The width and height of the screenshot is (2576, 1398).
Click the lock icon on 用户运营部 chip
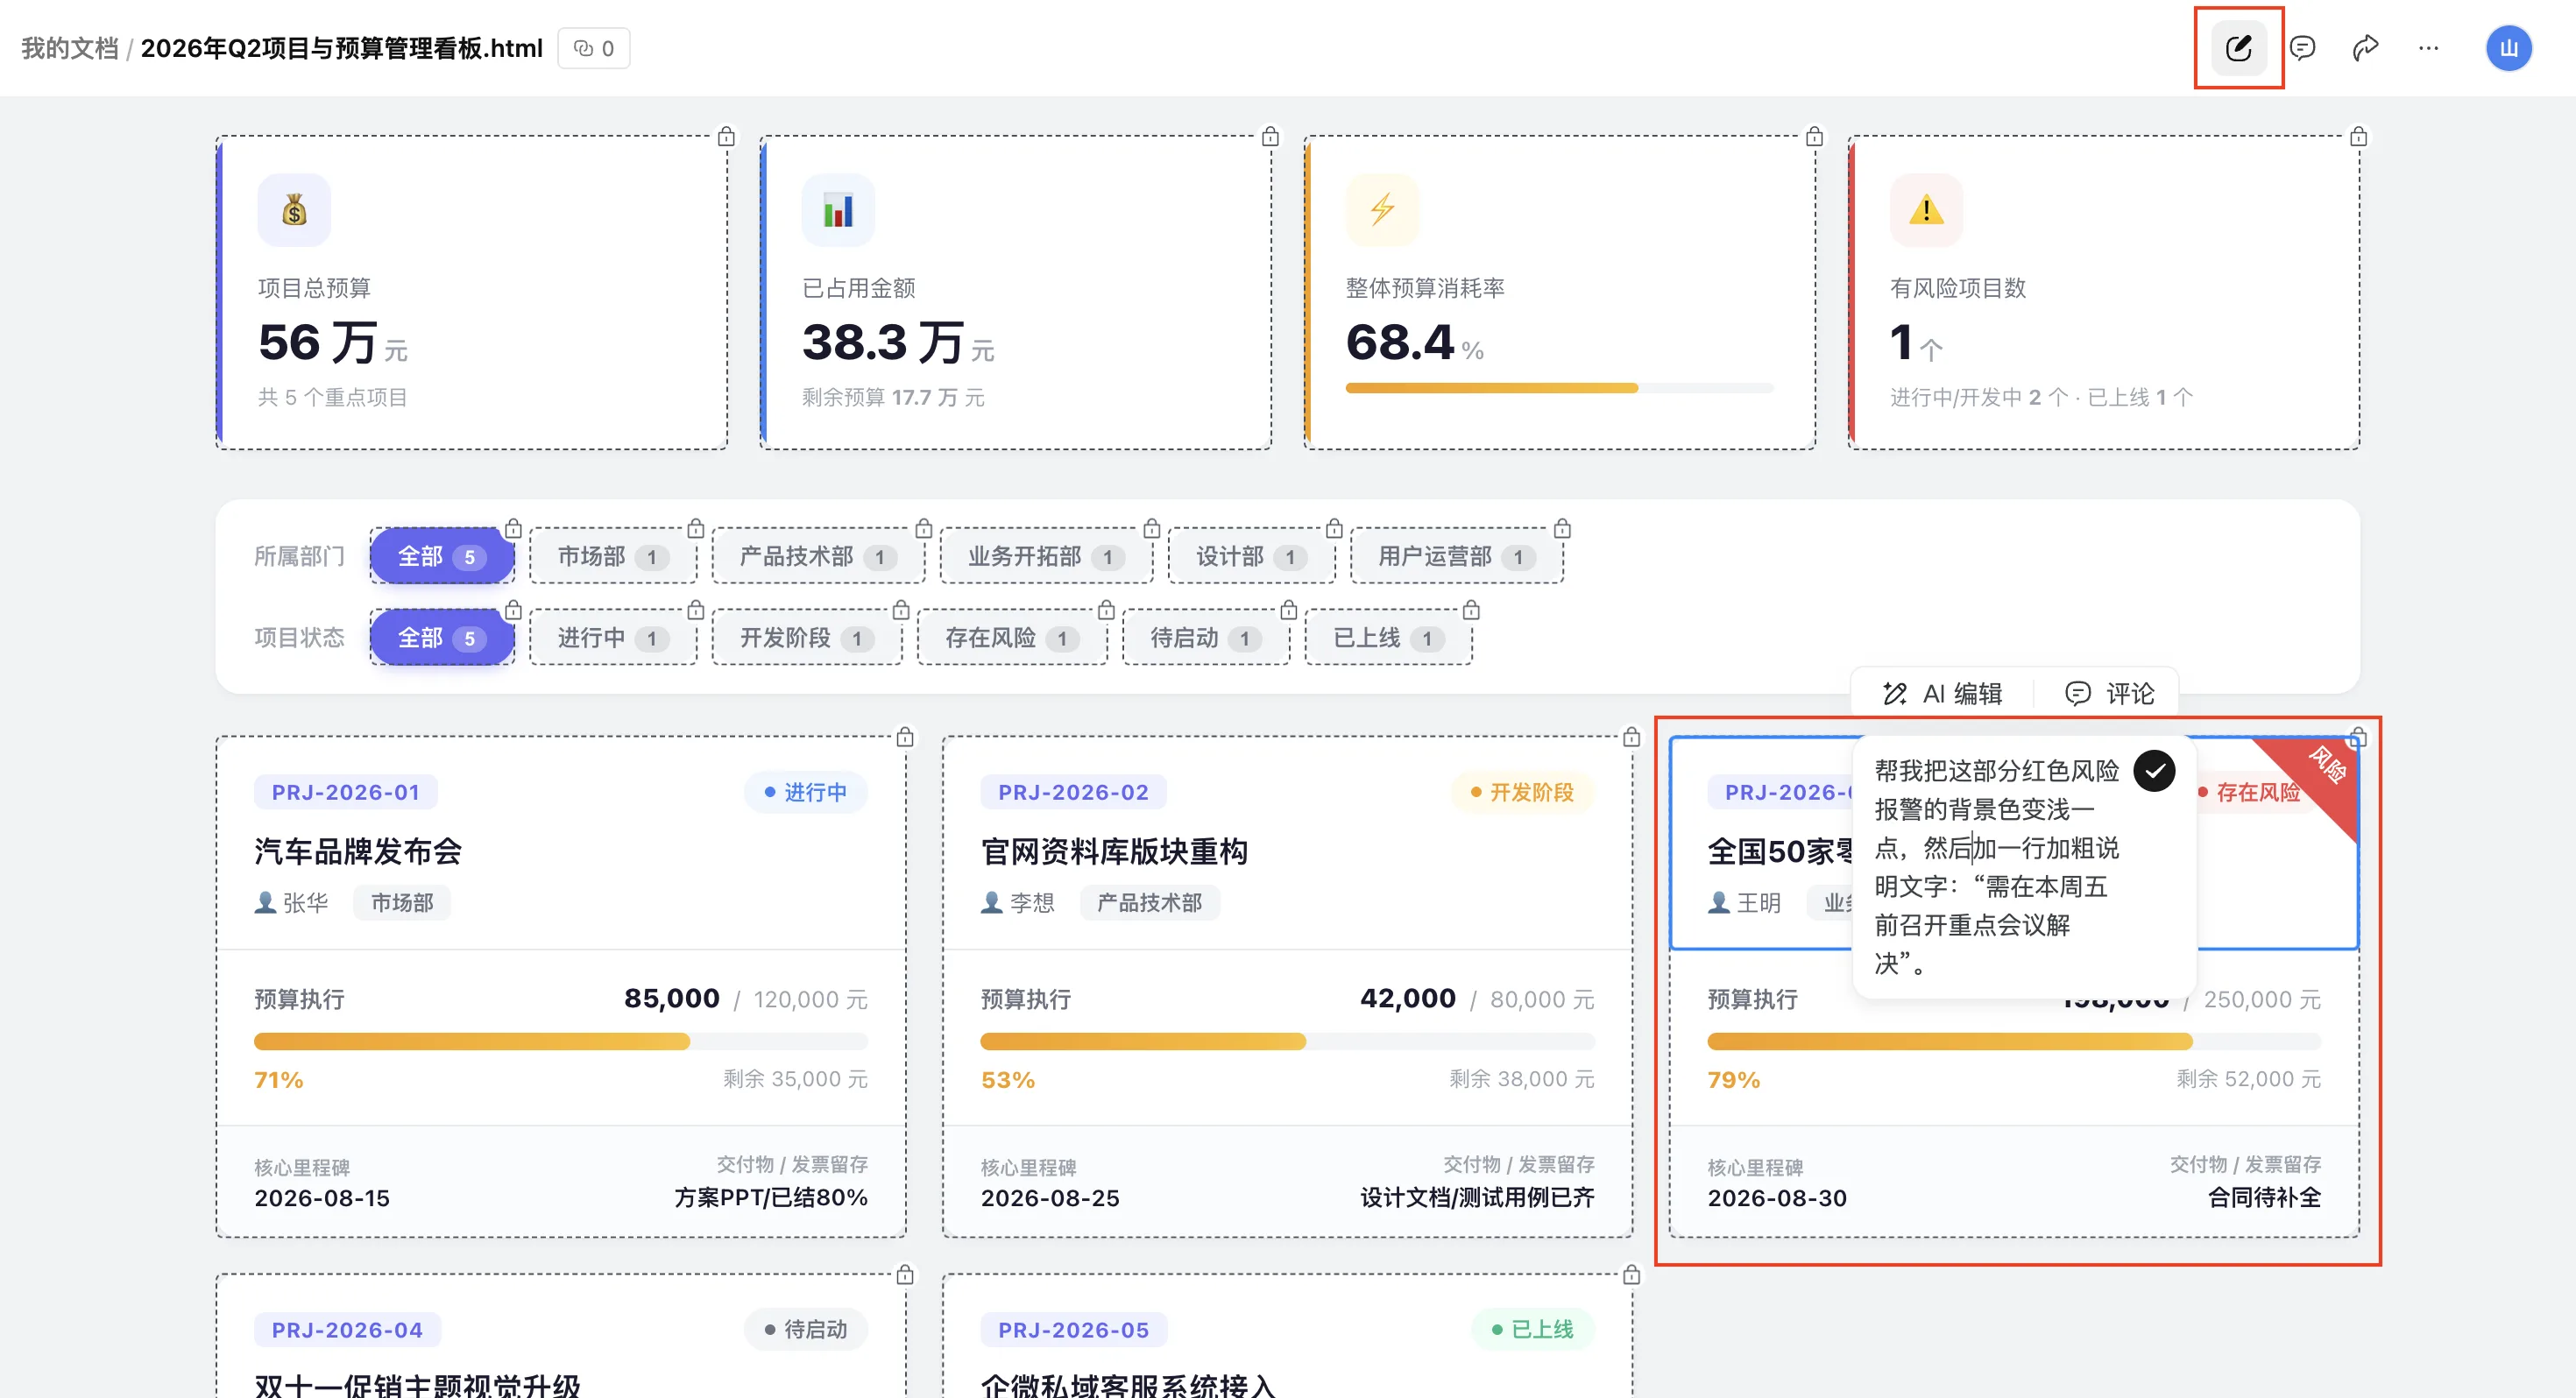[1562, 528]
